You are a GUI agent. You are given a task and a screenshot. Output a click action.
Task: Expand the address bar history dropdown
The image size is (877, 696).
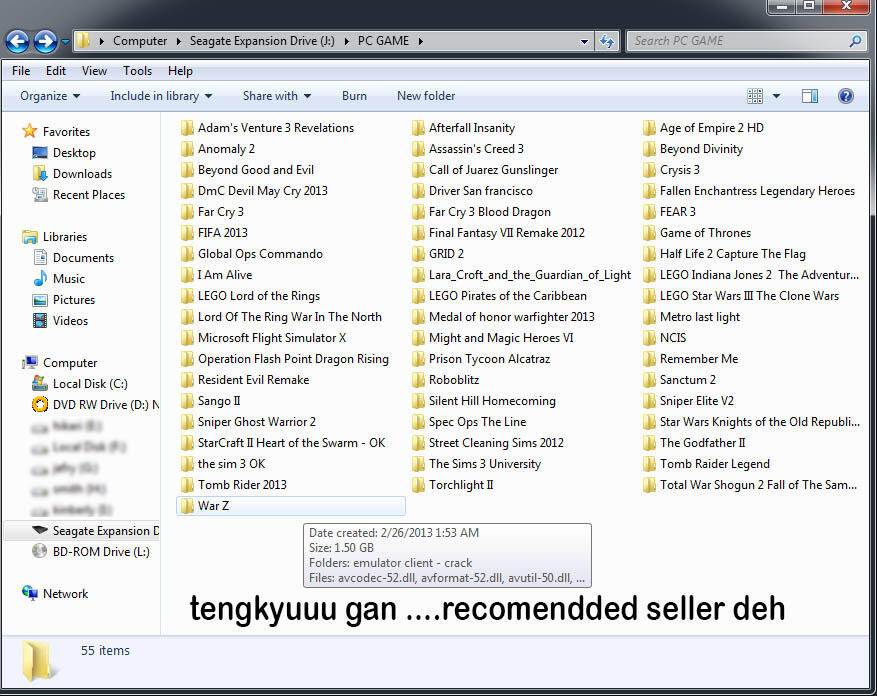click(584, 41)
